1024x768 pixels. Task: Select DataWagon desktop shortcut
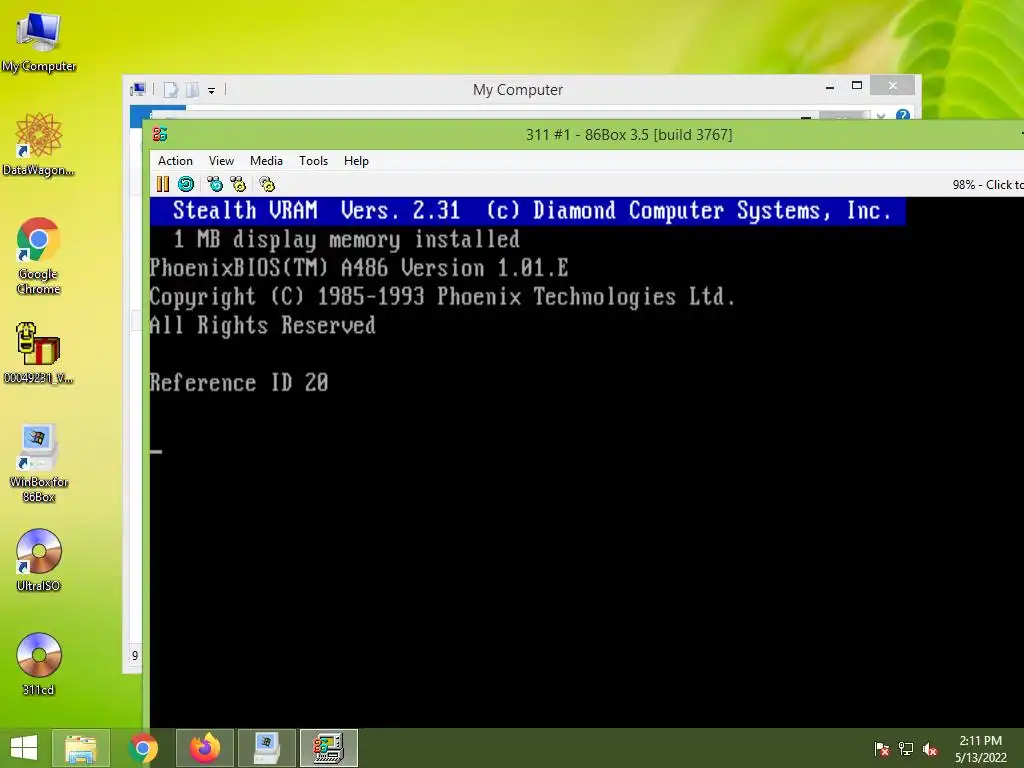coord(39,144)
